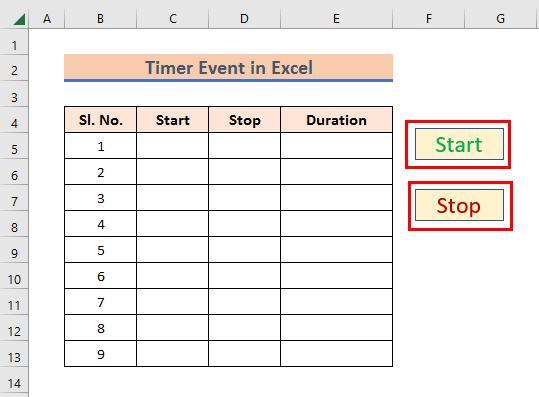Select row 1 header
The image size is (539, 397).
14,45
